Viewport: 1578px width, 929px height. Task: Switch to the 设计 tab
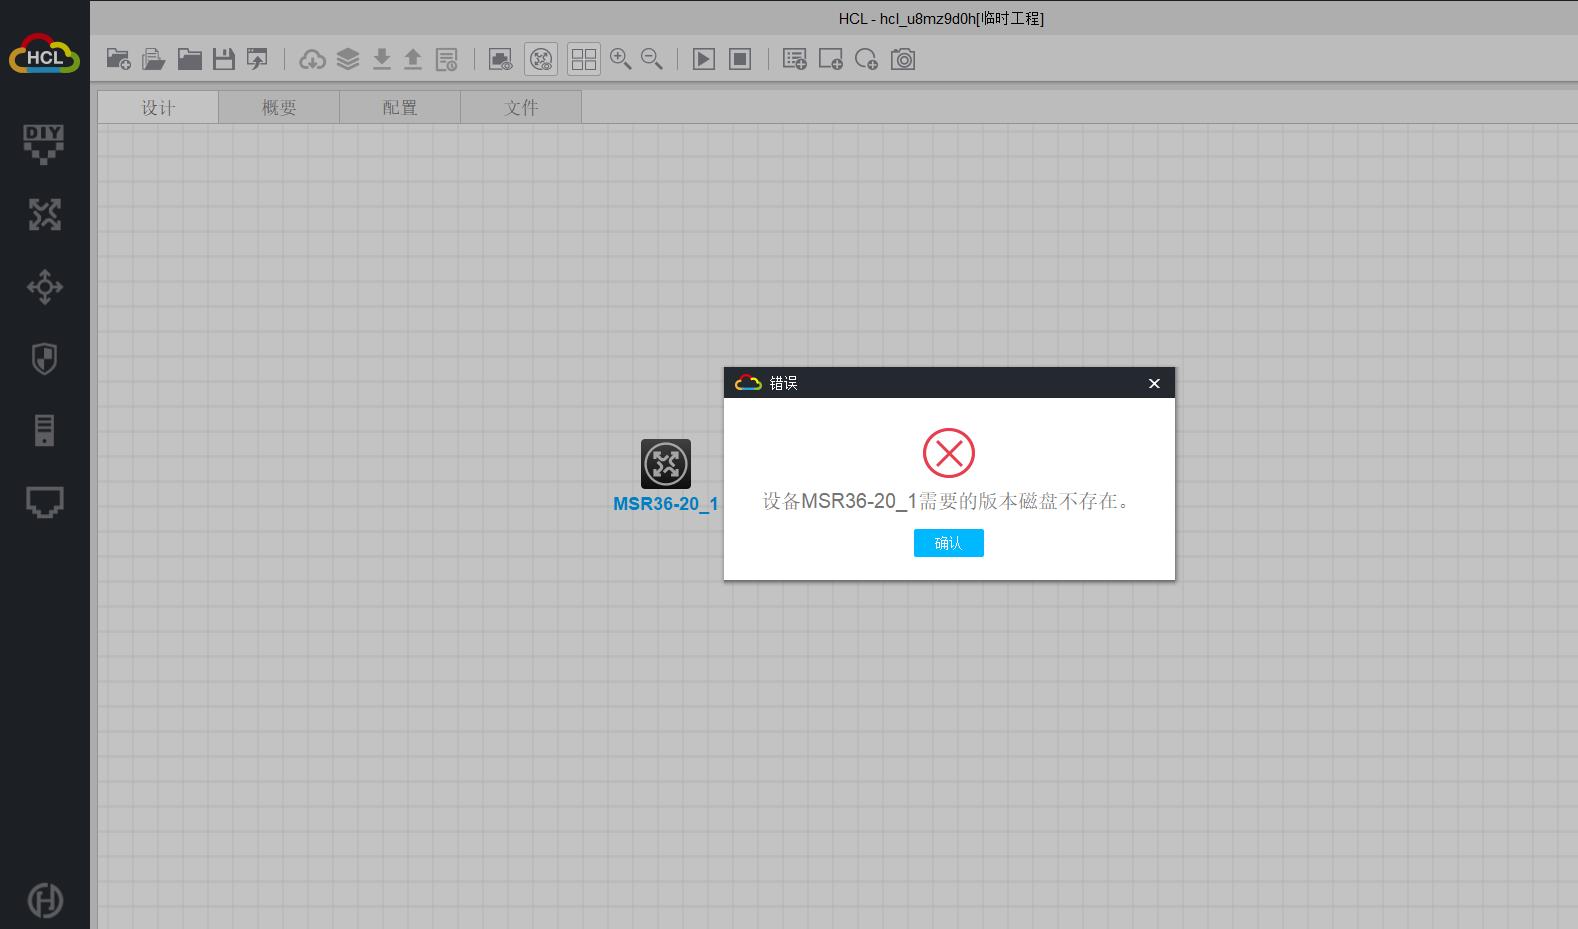click(158, 107)
